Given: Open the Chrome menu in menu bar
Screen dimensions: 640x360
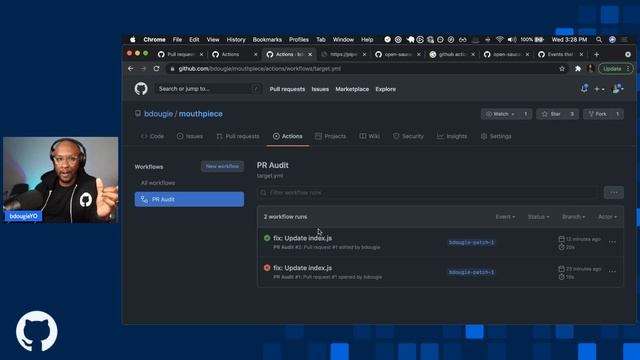Looking at the screenshot, I should click(154, 40).
